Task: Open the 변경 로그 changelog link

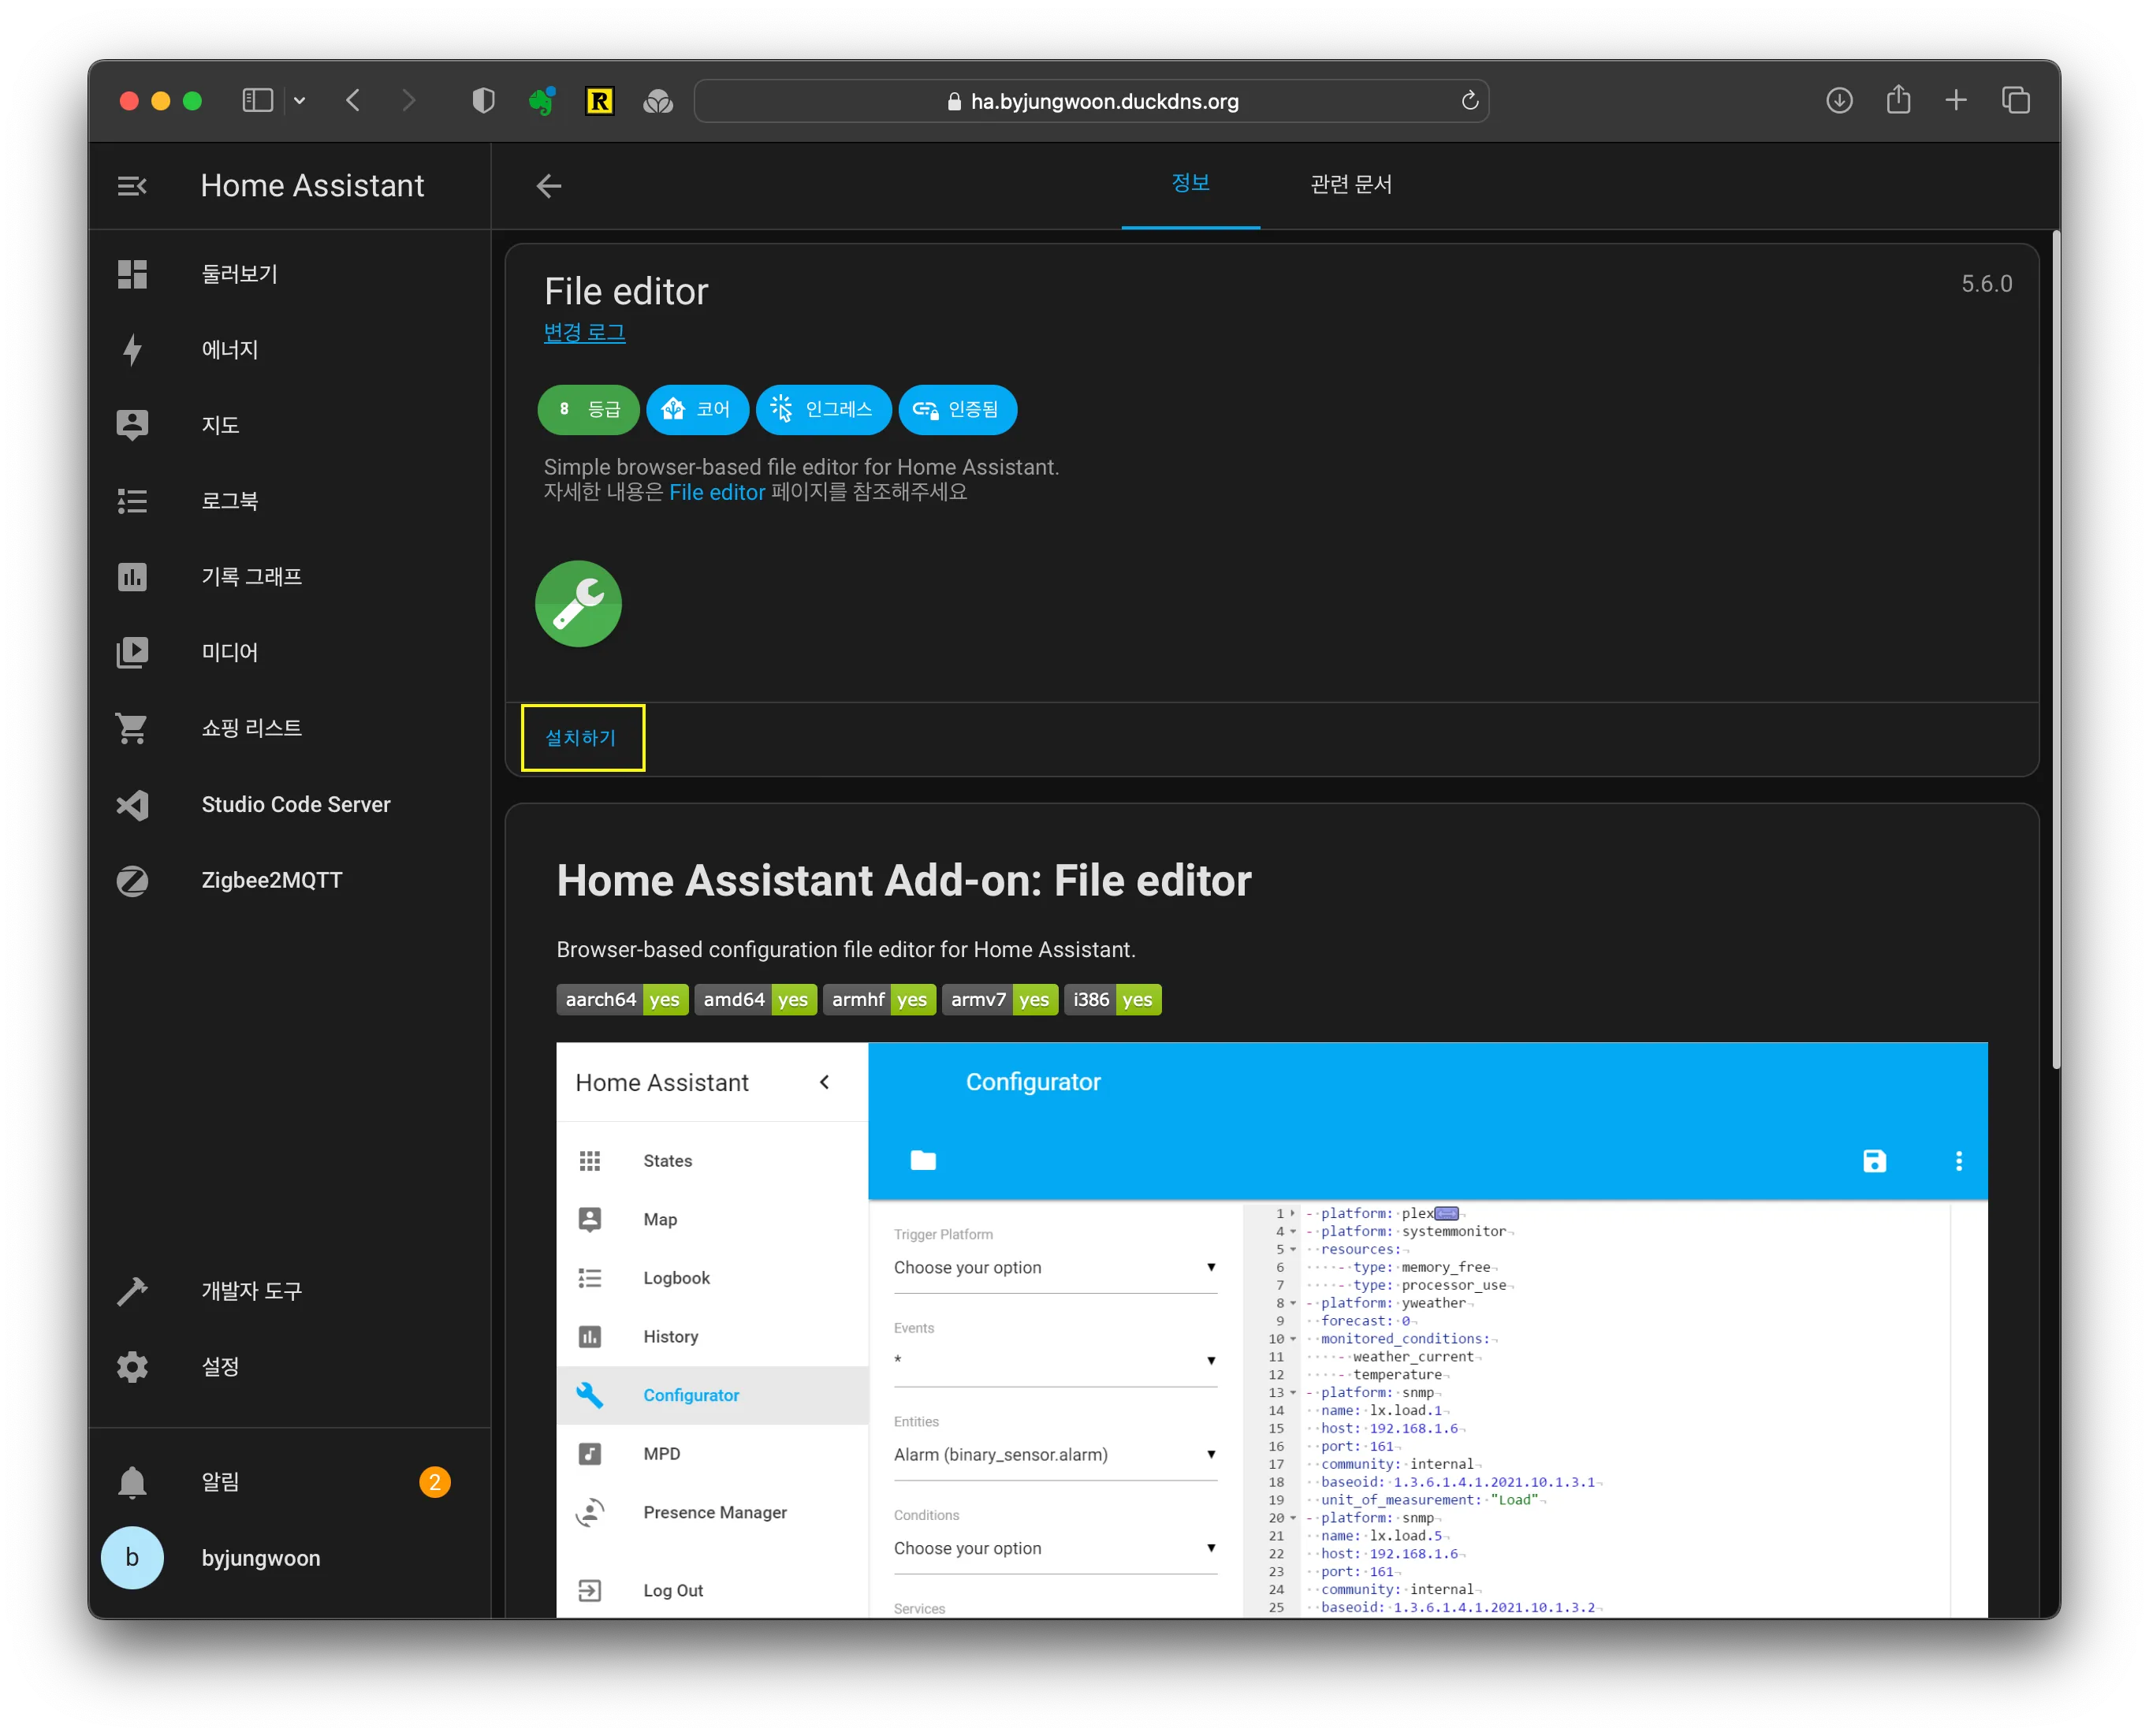Action: tap(584, 333)
